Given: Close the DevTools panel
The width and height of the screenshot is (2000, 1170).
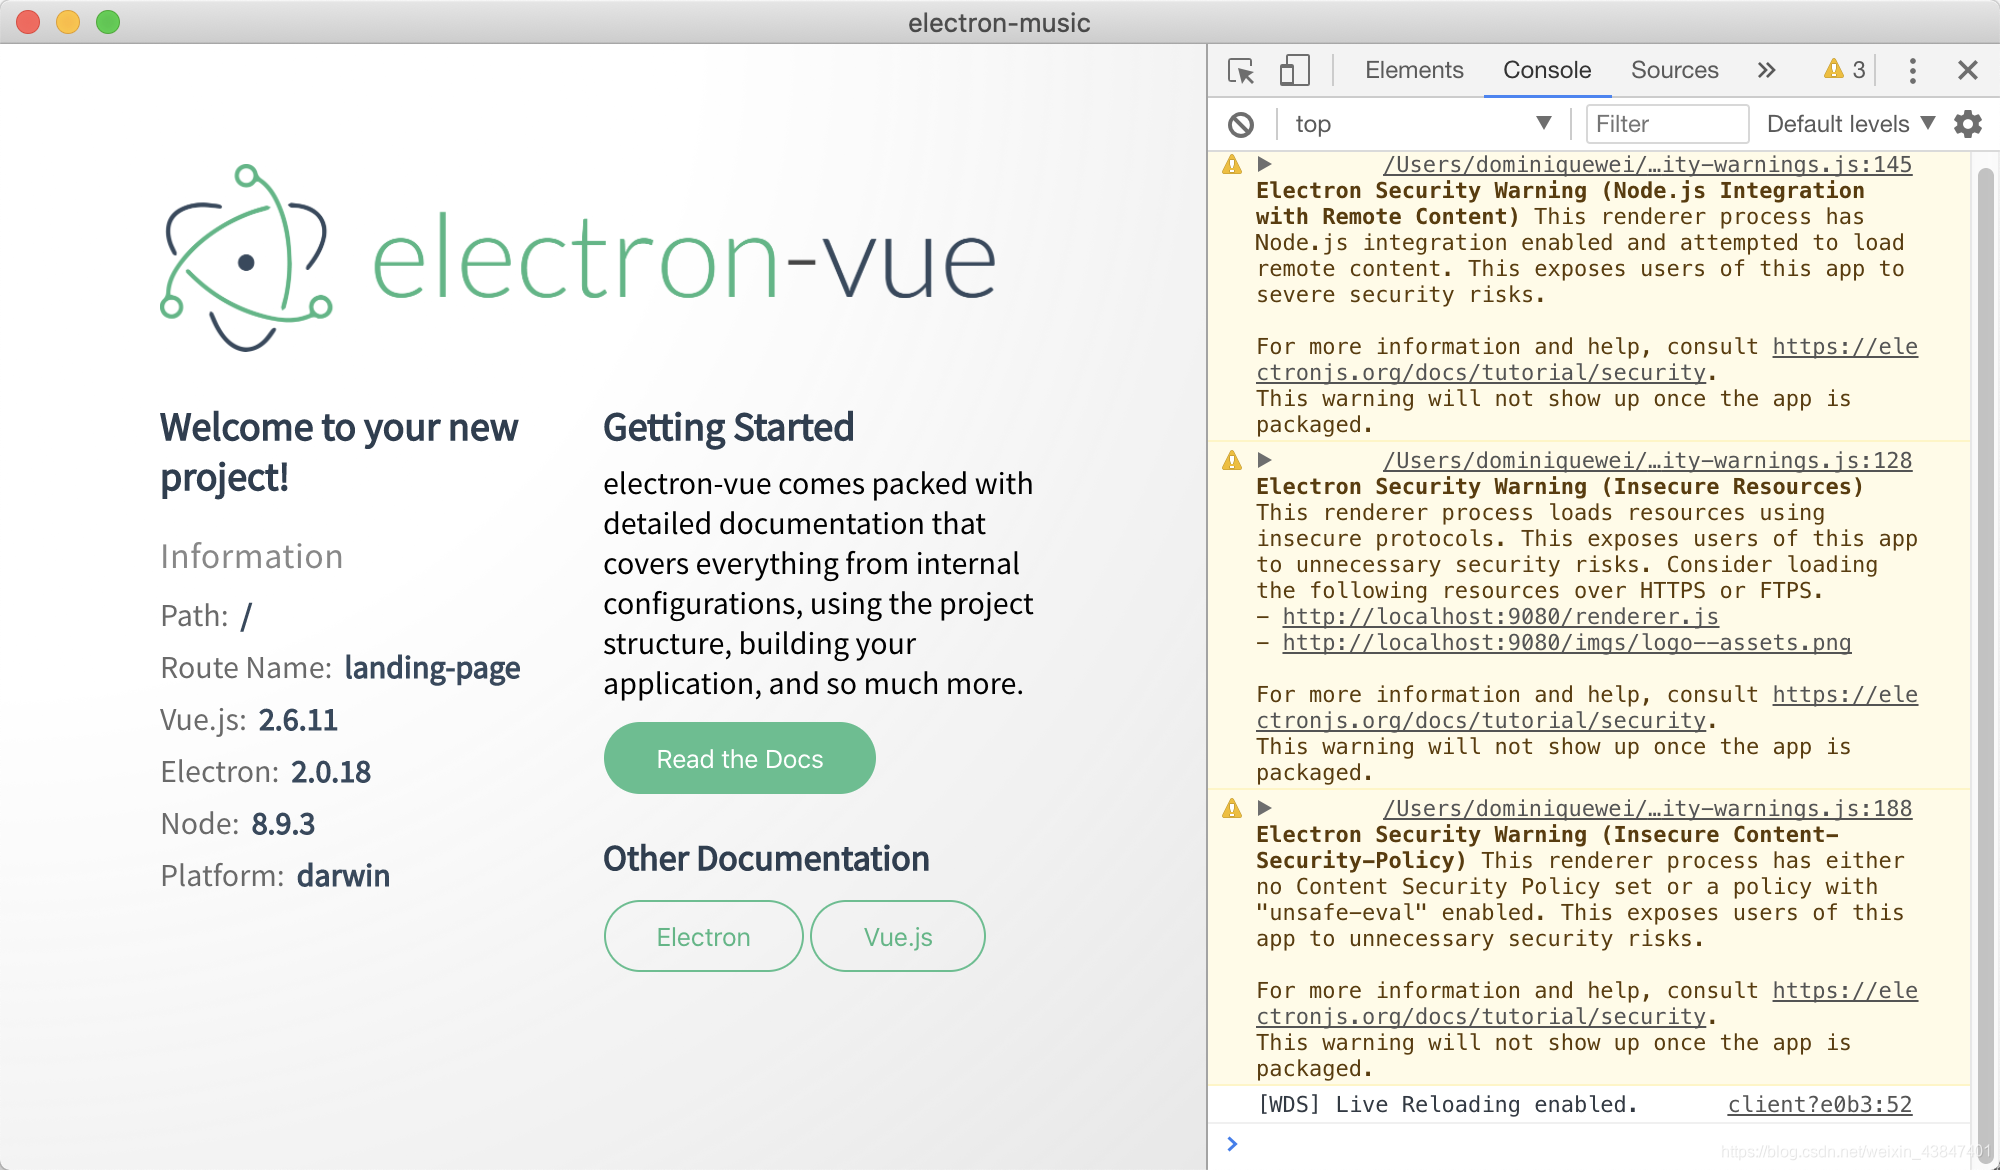Looking at the screenshot, I should (1967, 70).
